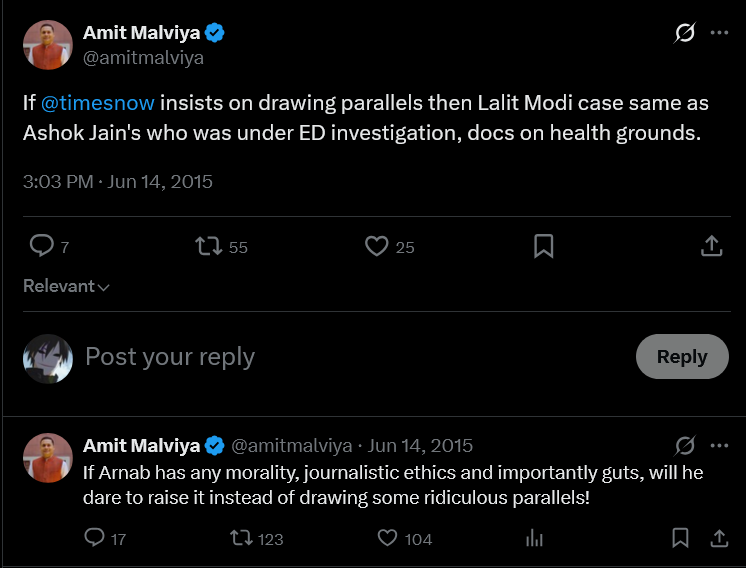Reply to second tweet with 17 replies

[94, 538]
